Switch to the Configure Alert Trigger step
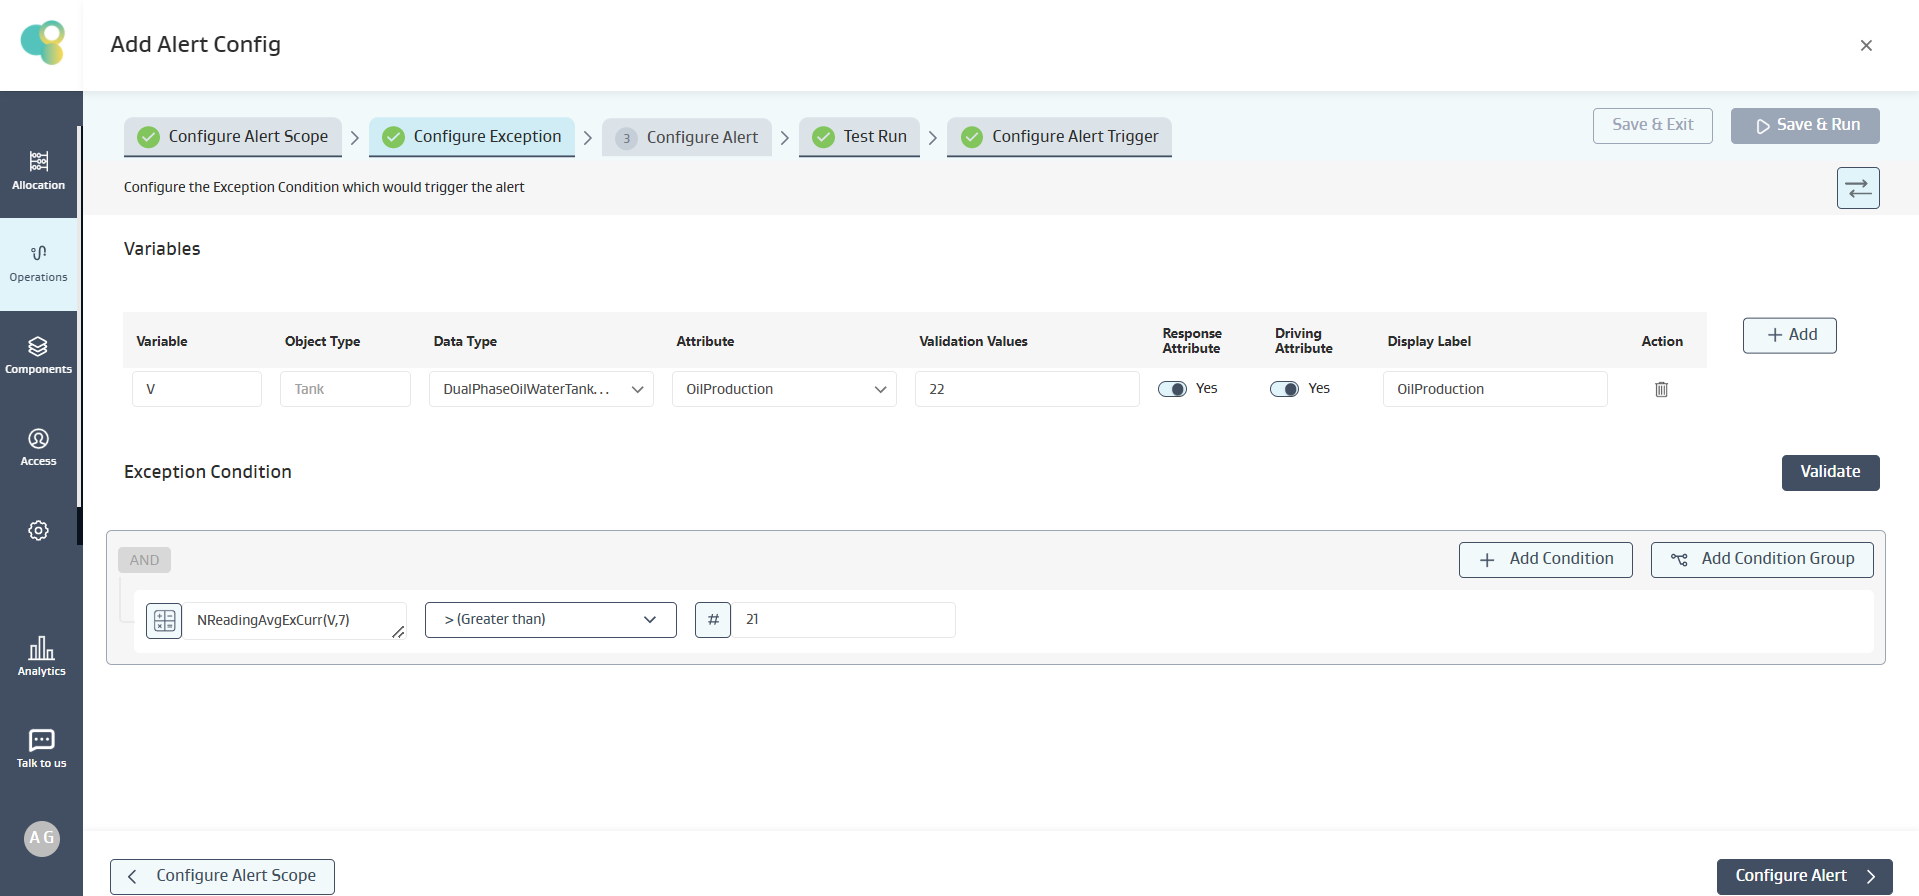The height and width of the screenshot is (896, 1919). [x=1059, y=137]
